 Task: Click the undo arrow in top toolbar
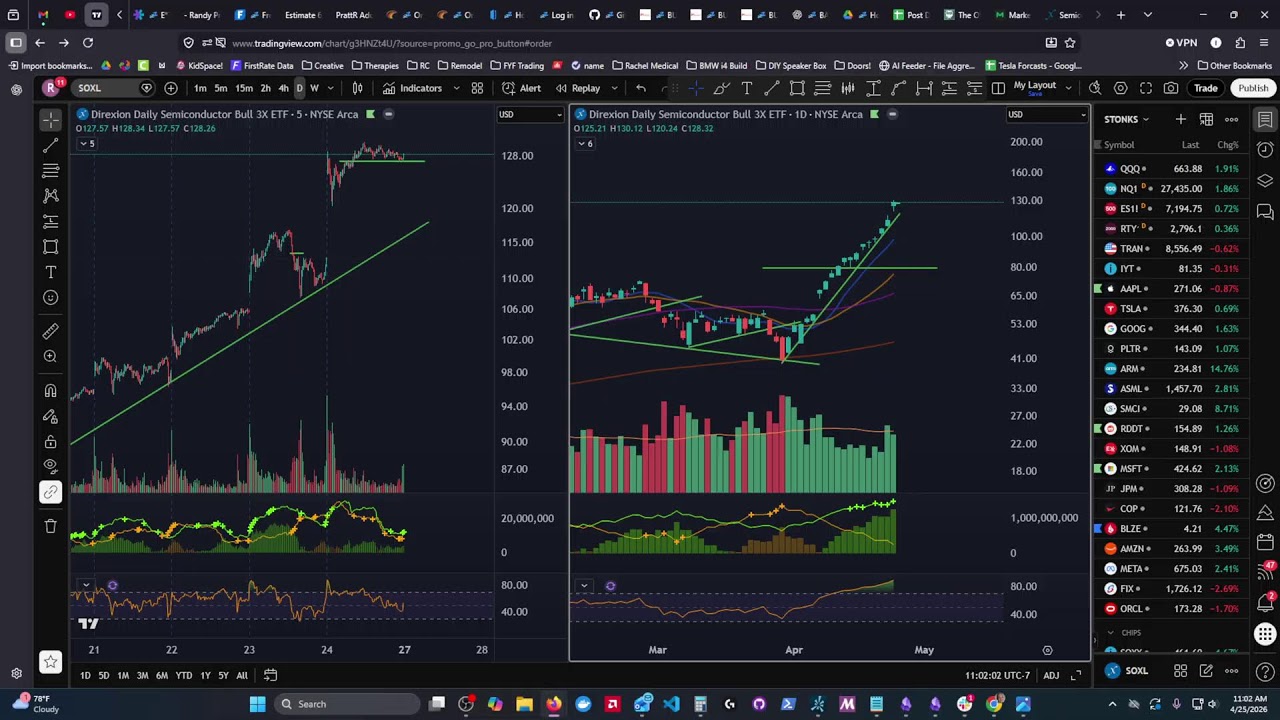641,88
